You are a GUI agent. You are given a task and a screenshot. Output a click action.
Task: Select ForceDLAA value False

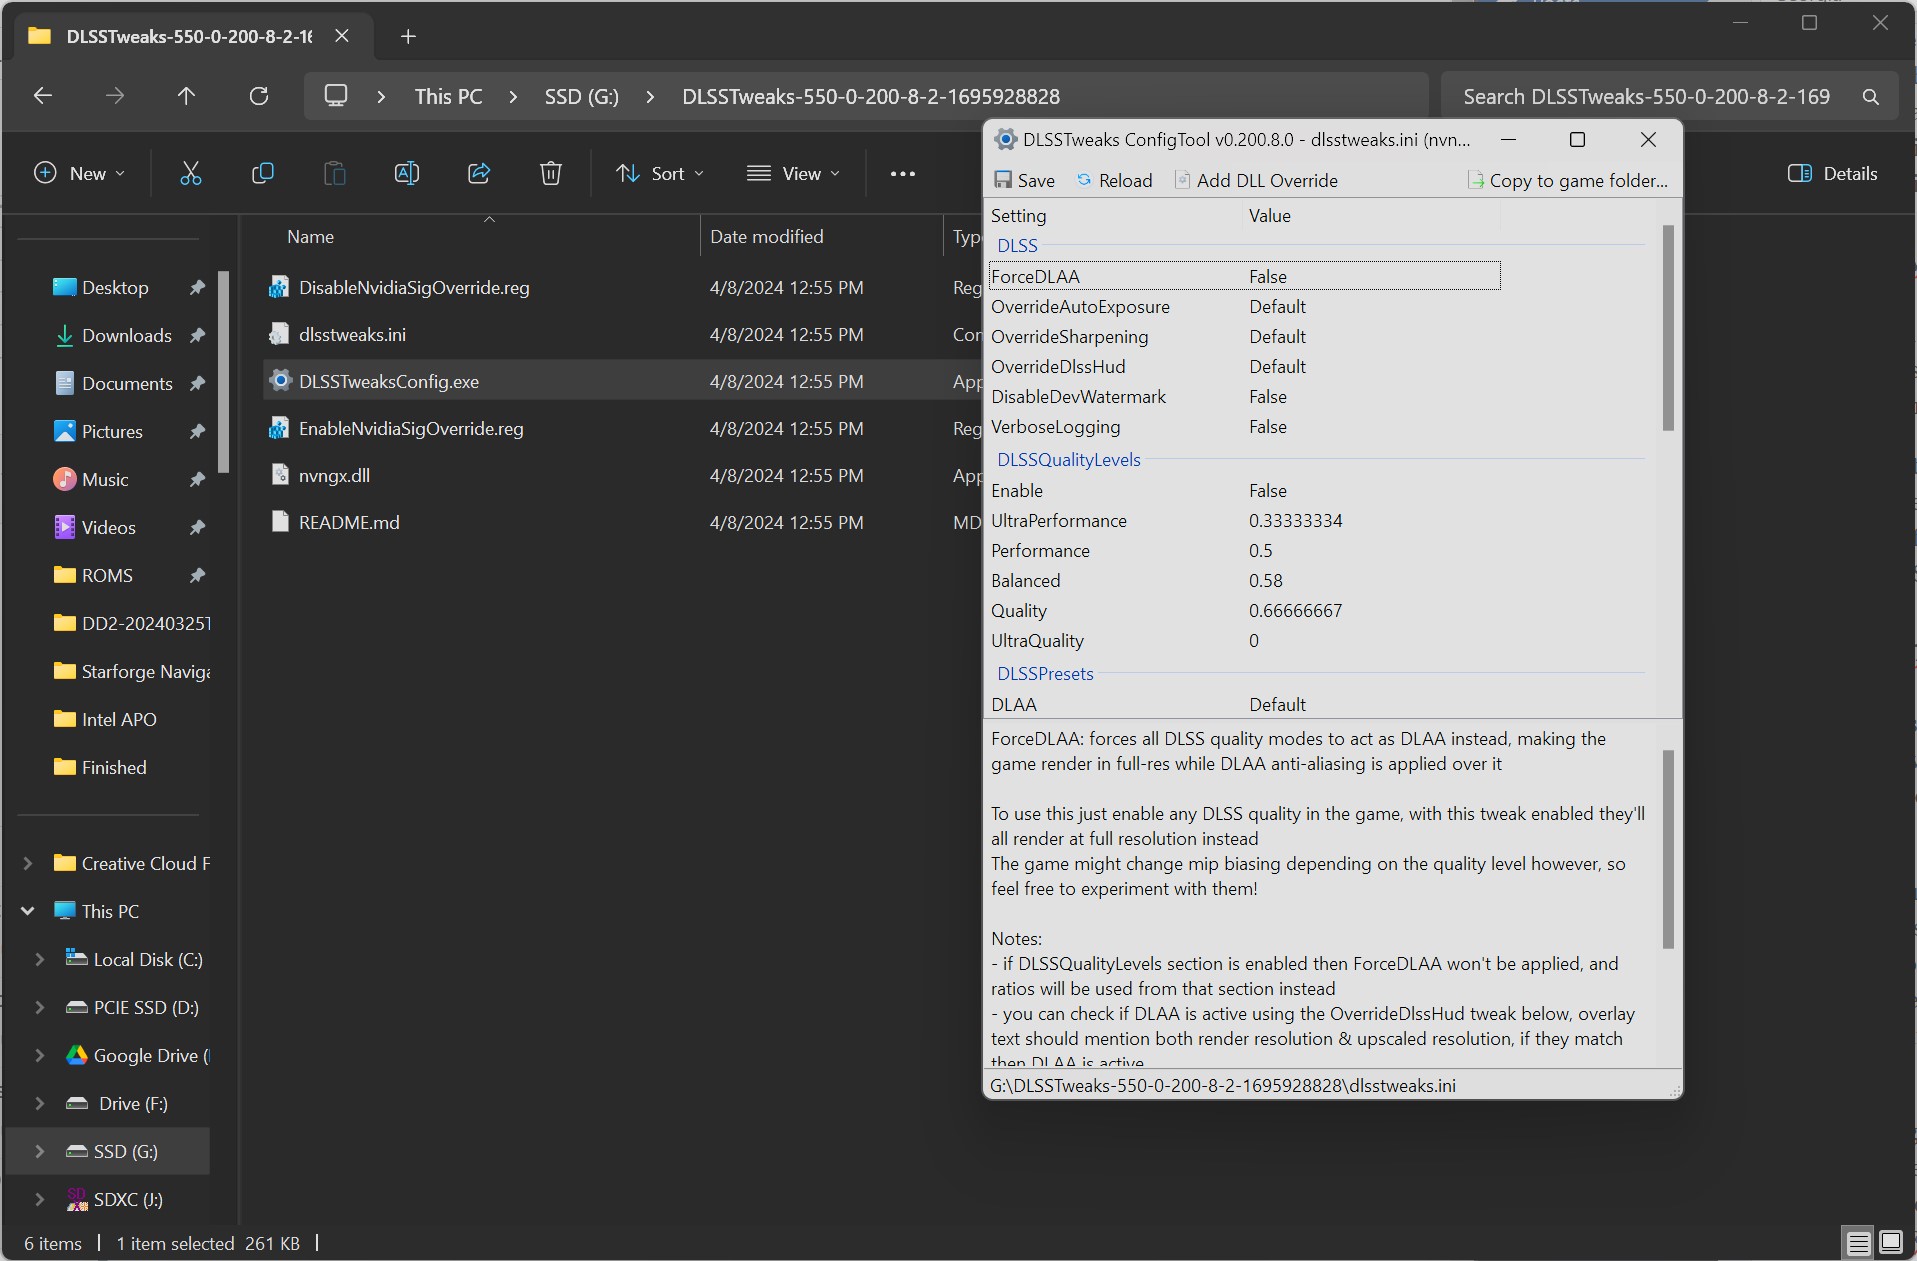1267,276
